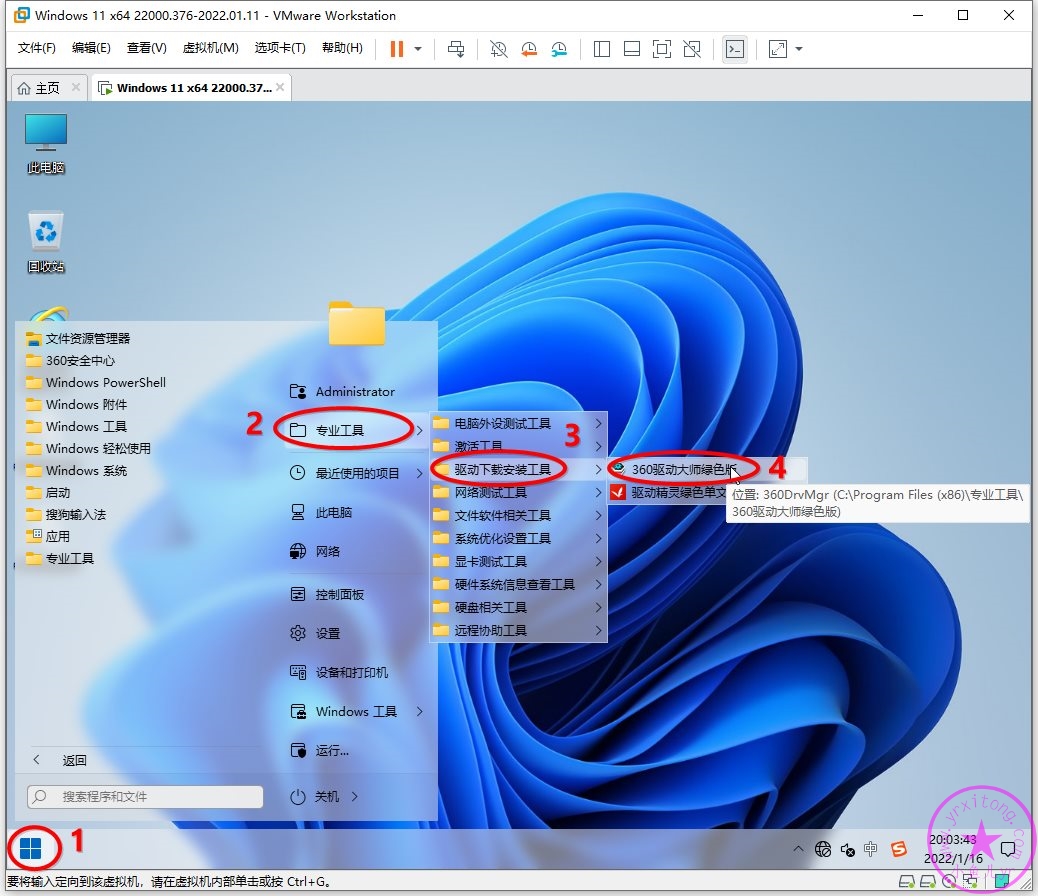Open the 硬盘相关工具 folder
Image resolution: width=1038 pixels, height=896 pixels.
point(518,607)
